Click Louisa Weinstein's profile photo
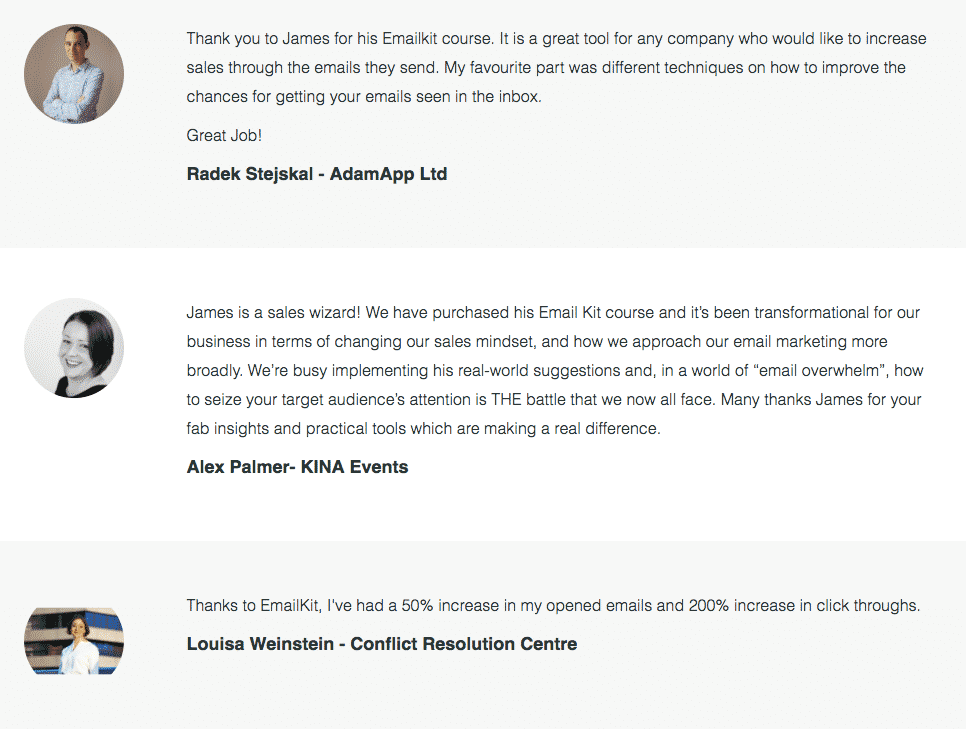966x729 pixels. (74, 641)
